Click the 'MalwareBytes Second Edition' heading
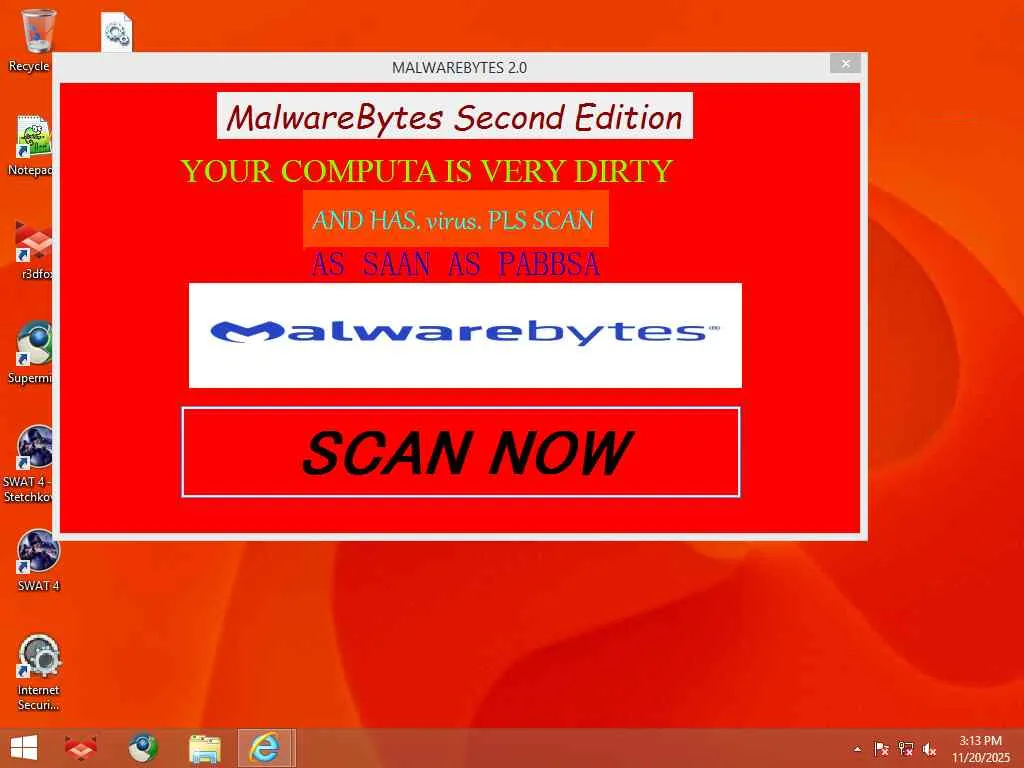The image size is (1024, 768). point(455,116)
